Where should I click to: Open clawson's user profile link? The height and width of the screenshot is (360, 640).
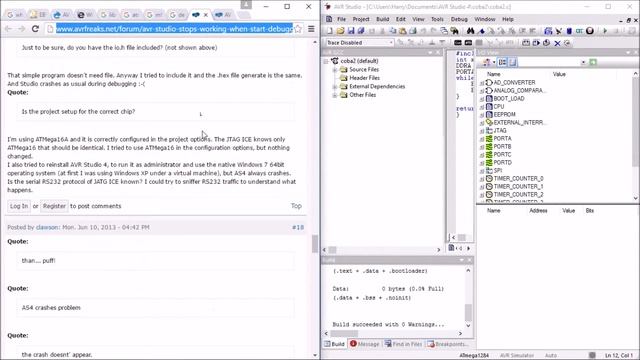tap(47, 227)
